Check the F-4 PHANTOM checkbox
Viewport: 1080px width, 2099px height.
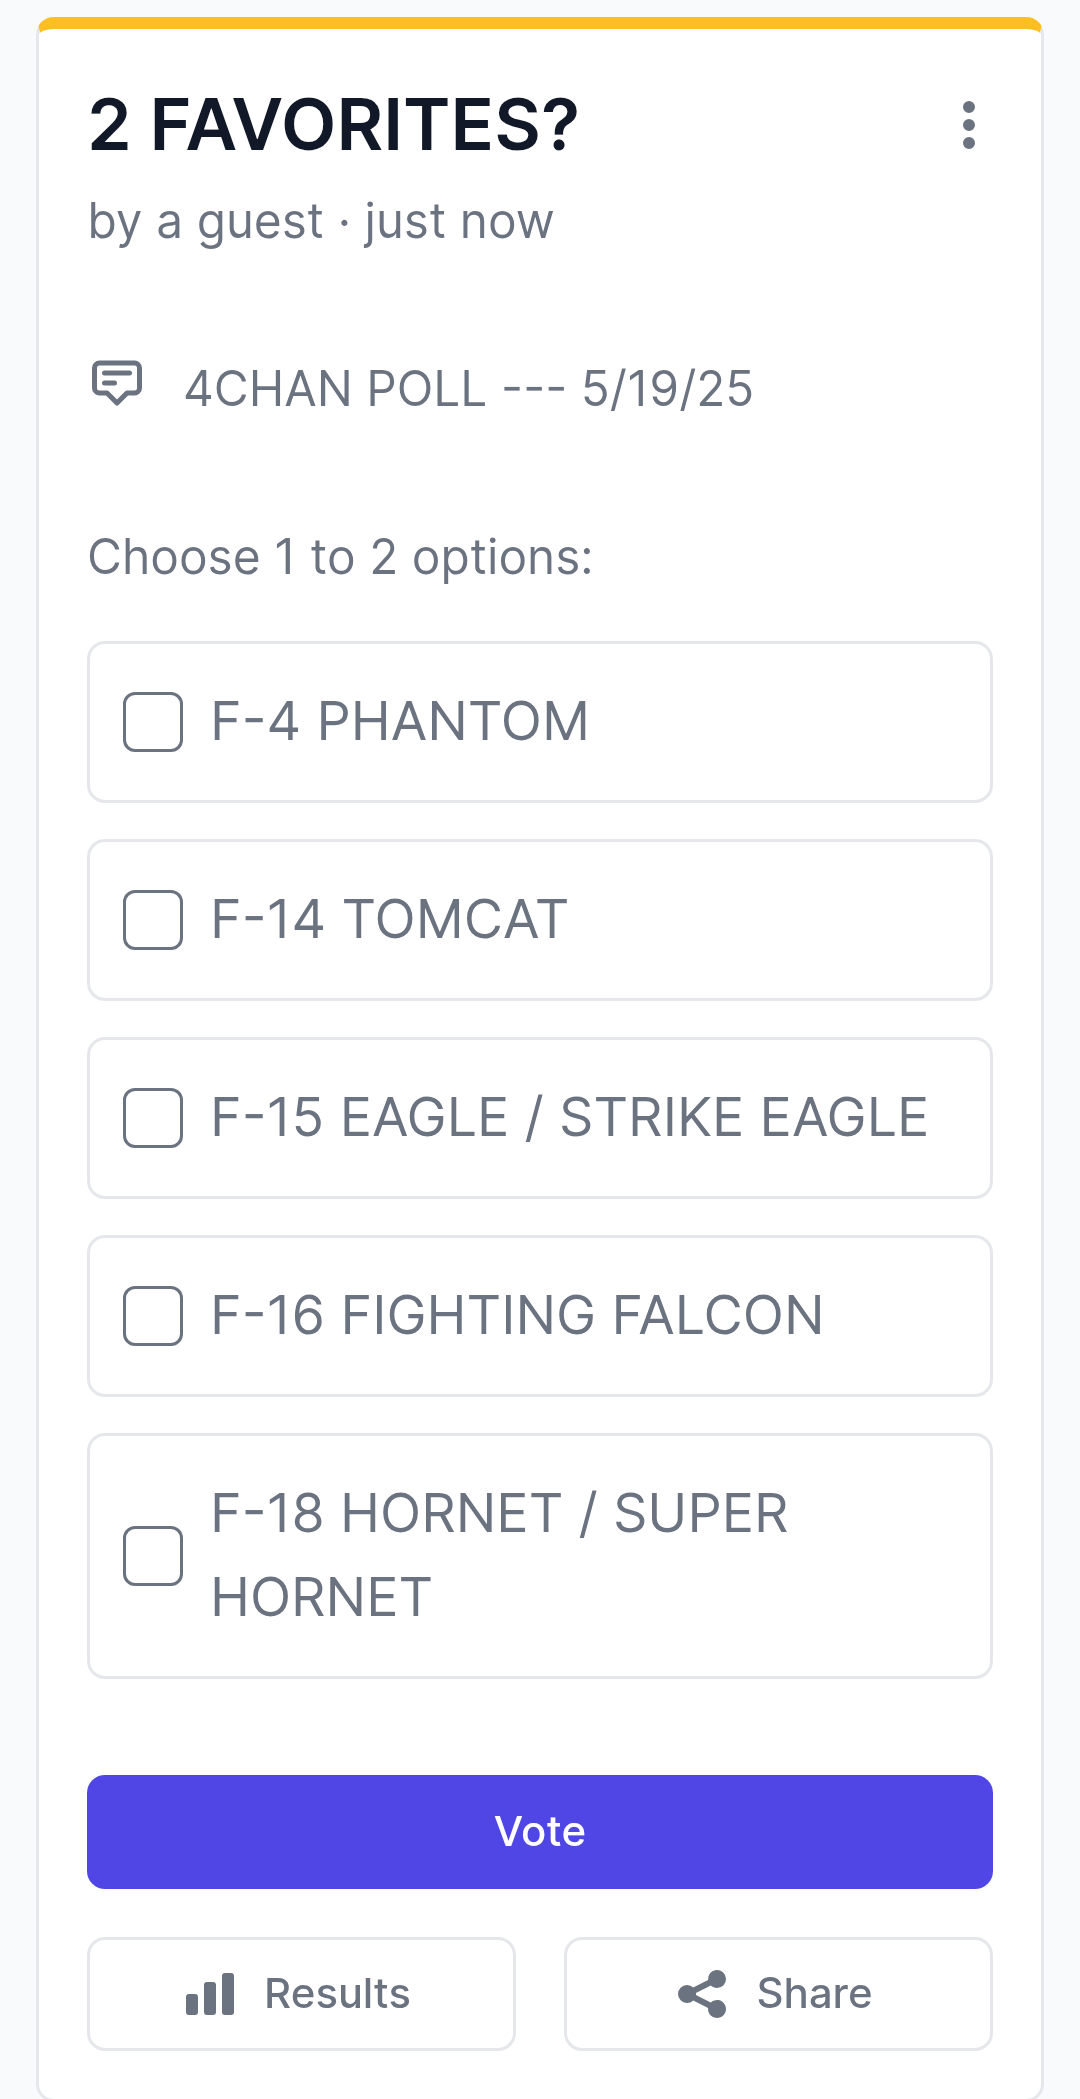(153, 721)
